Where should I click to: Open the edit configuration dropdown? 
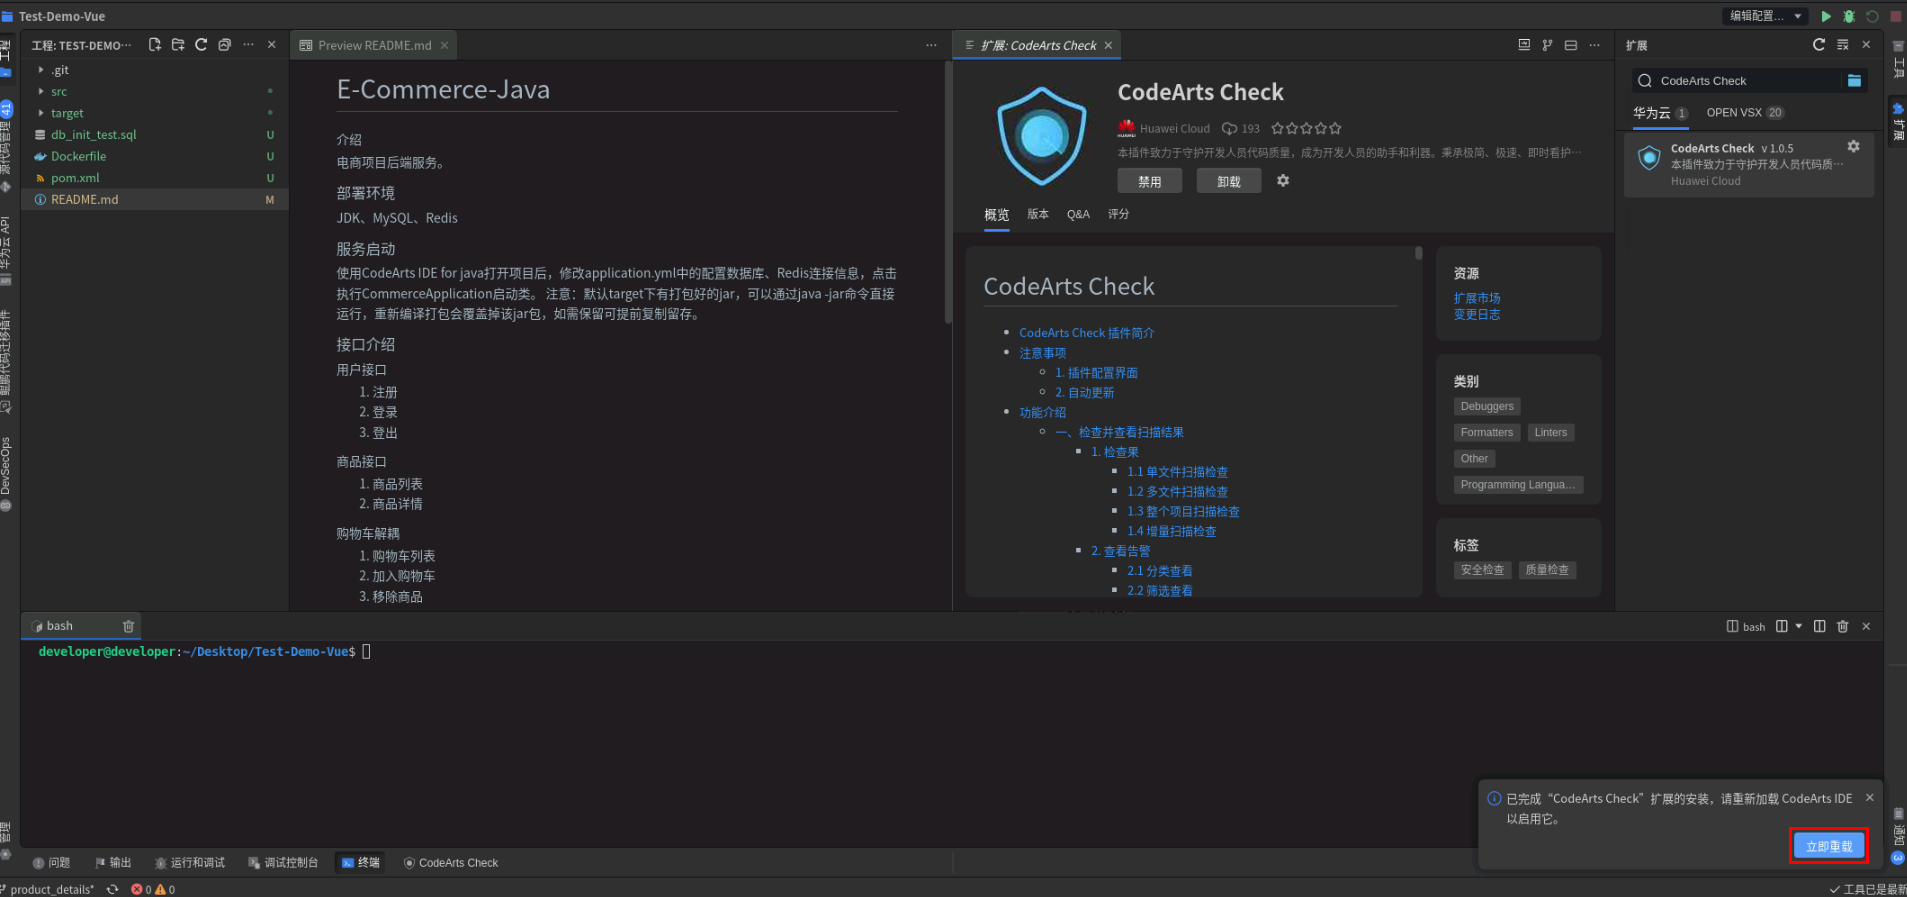tap(1766, 16)
